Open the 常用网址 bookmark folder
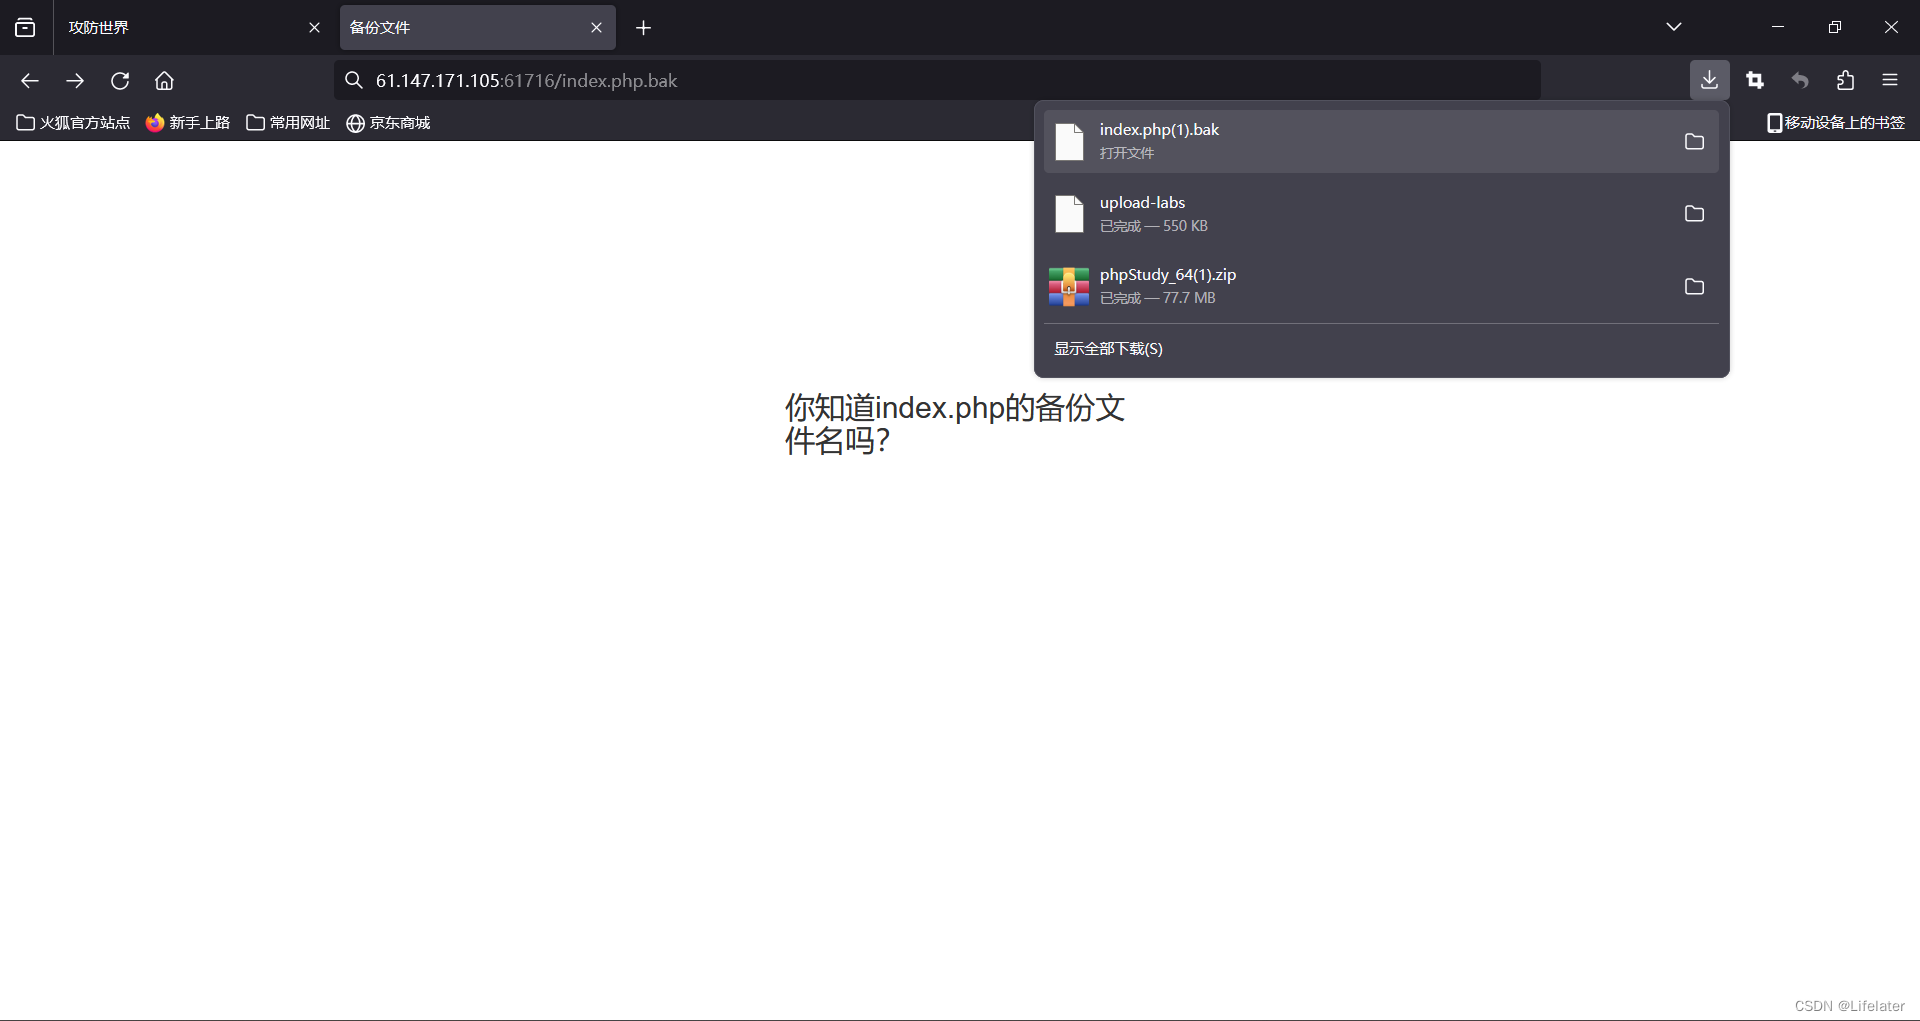This screenshot has height=1021, width=1920. [x=287, y=122]
